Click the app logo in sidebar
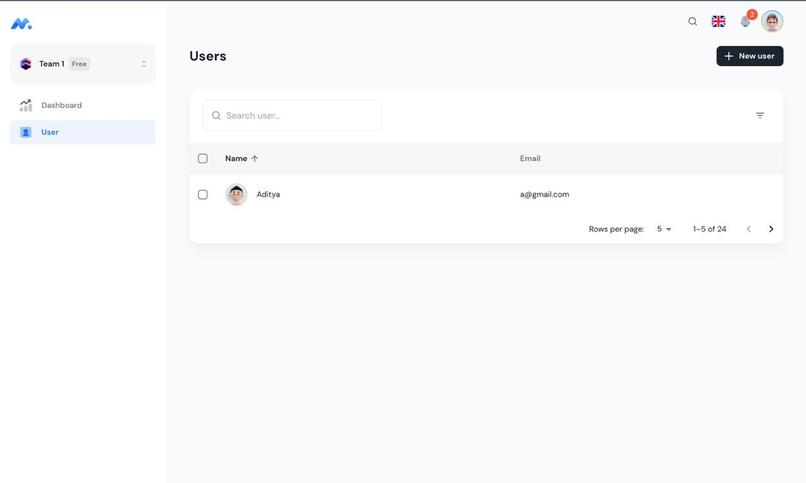Viewport: 806px width, 483px height. (21, 24)
